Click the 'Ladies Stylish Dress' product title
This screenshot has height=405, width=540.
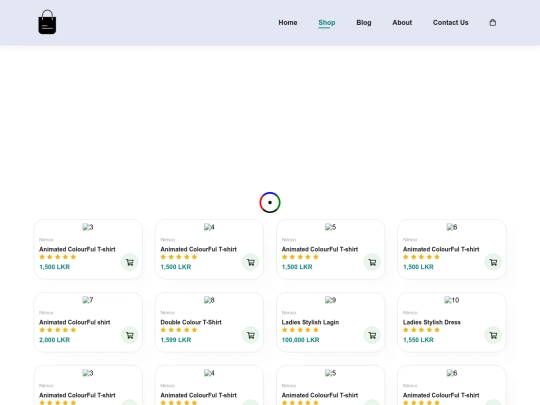coord(432,322)
